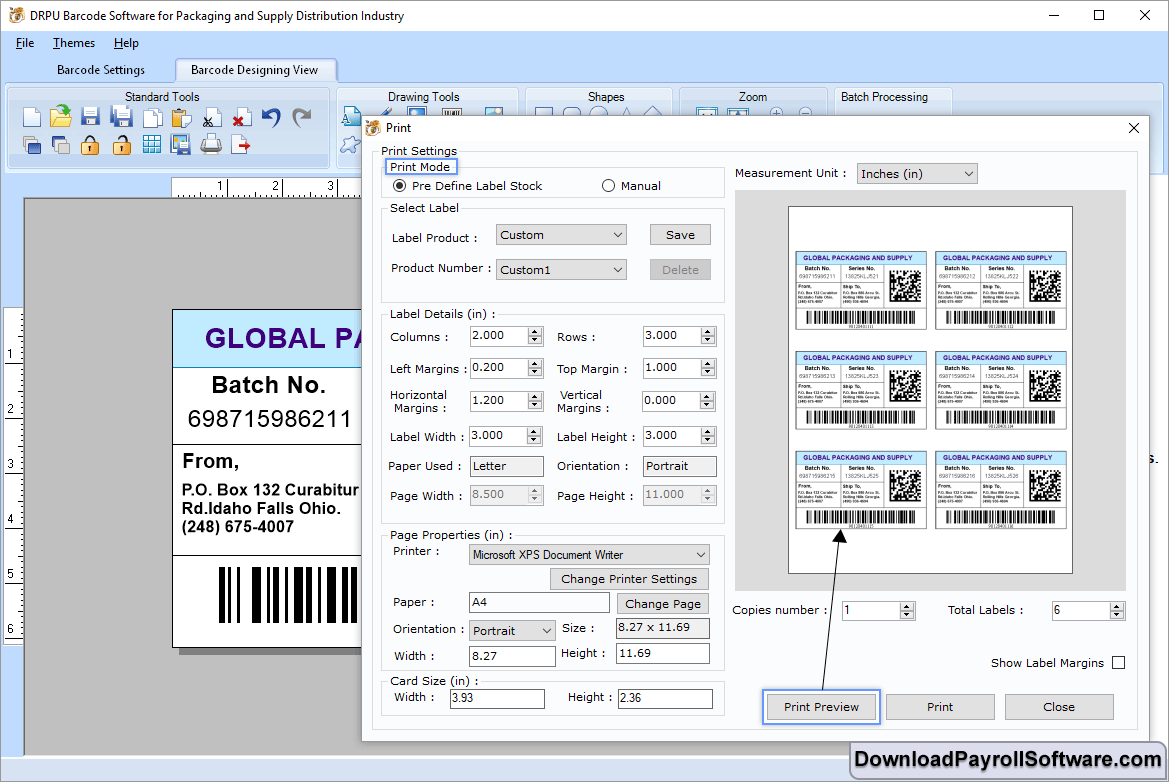Screen dimensions: 1169x782
Task: Enable the Show Label Margins checkbox
Action: point(1118,663)
